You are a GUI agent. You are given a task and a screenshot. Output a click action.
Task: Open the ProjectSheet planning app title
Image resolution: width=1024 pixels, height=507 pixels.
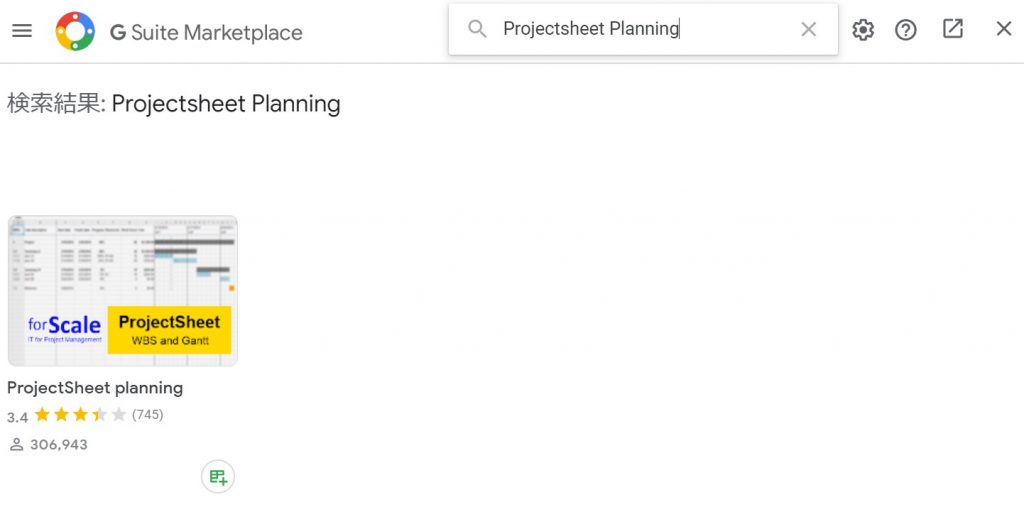coord(95,388)
